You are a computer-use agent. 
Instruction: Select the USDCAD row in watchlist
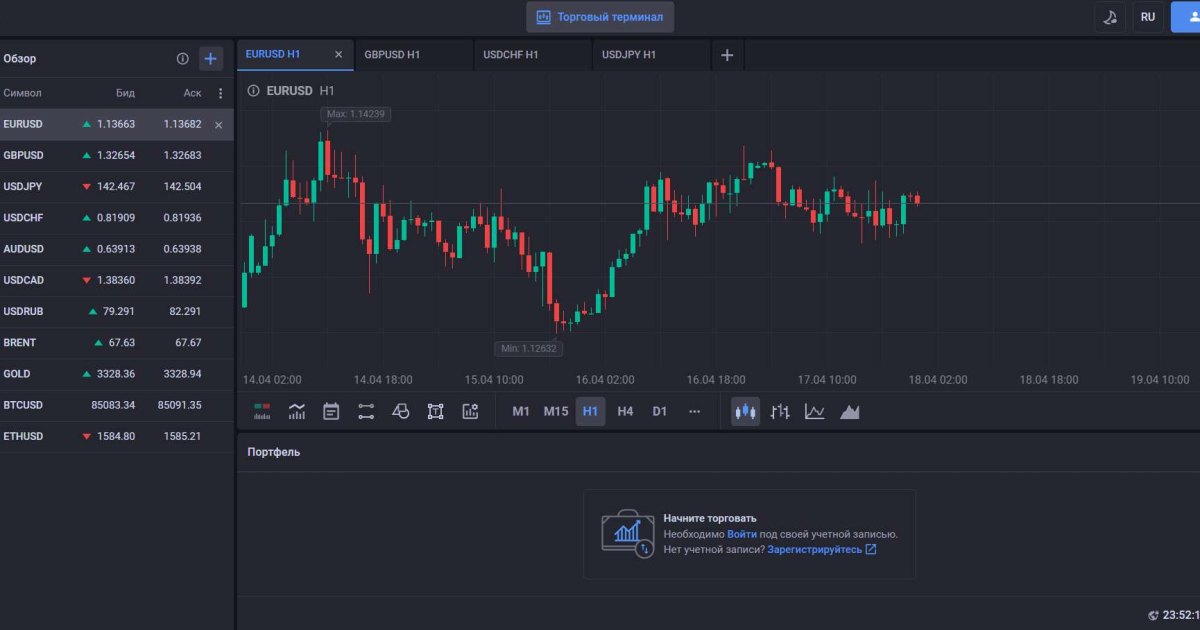(x=117, y=280)
